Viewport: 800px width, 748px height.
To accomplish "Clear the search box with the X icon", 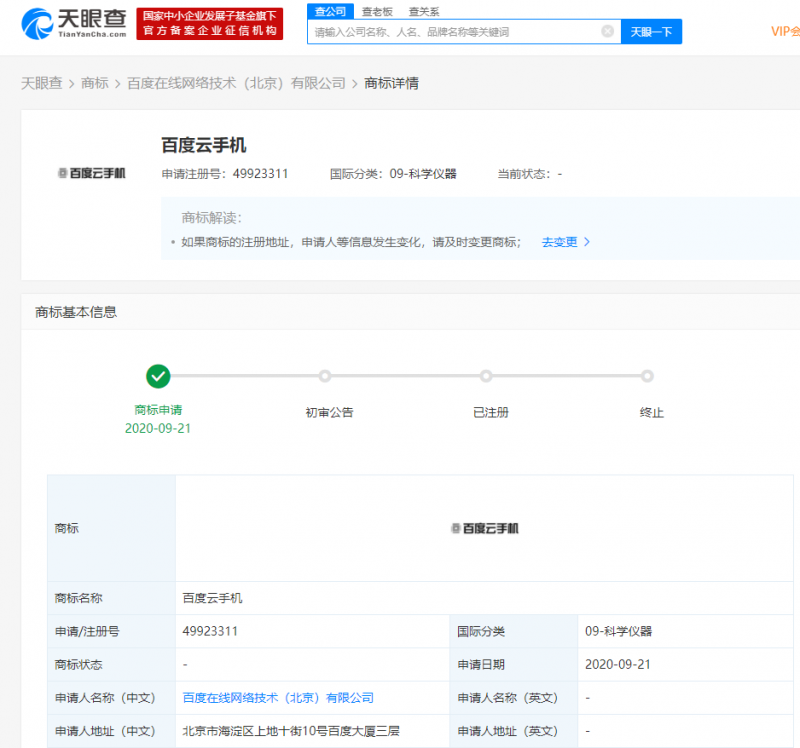I will (607, 32).
